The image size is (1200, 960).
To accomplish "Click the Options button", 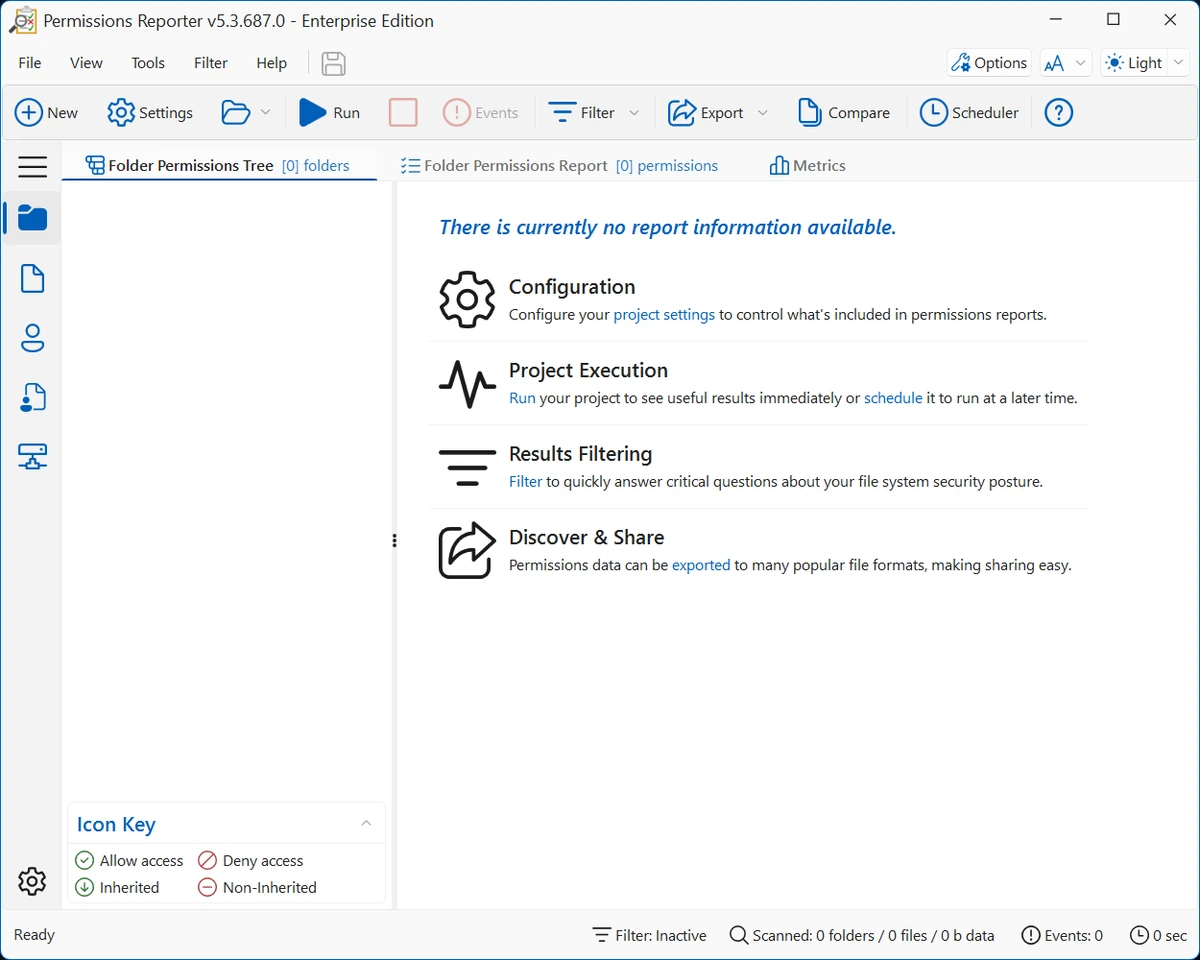I will coord(989,63).
